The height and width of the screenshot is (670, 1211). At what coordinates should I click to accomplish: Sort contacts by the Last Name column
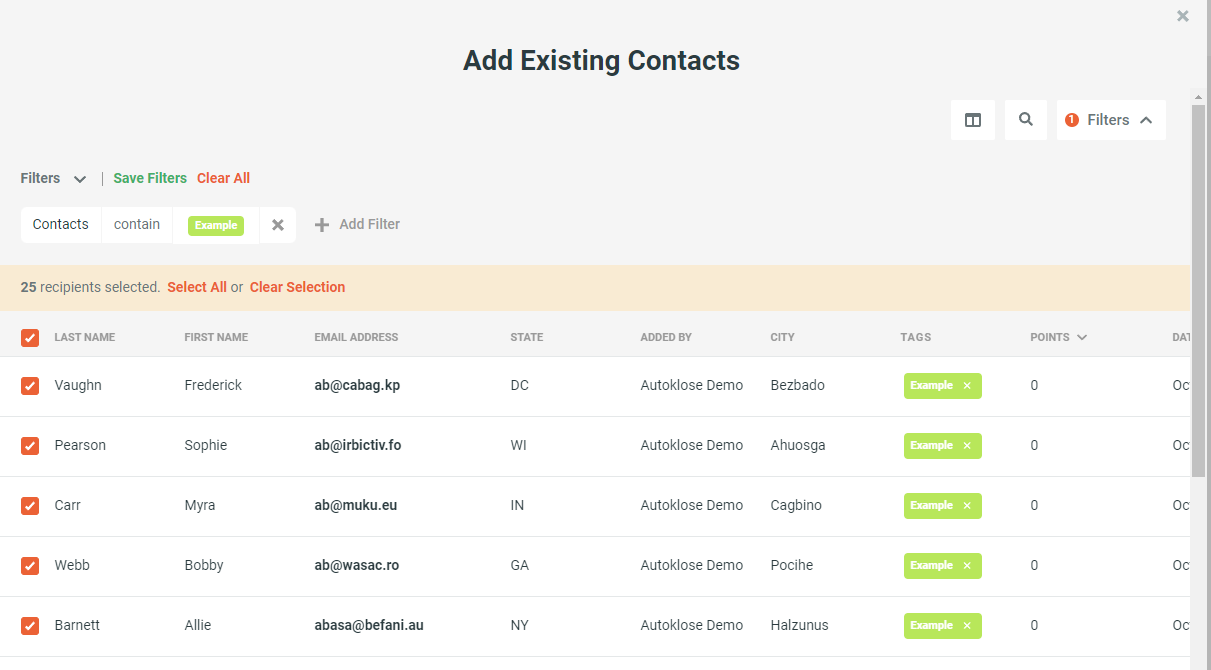(x=84, y=337)
